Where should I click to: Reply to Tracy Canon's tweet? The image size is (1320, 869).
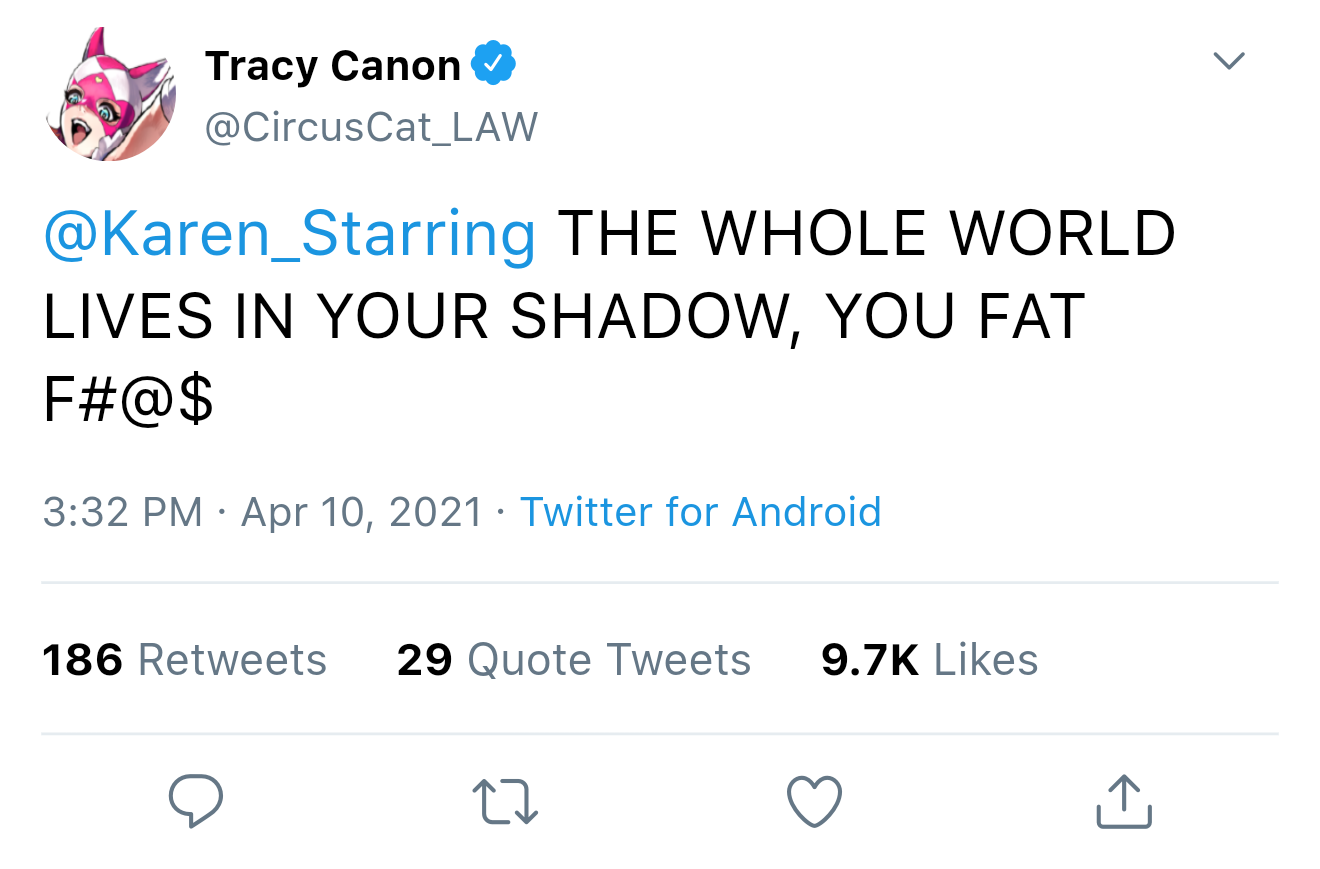click(x=195, y=801)
